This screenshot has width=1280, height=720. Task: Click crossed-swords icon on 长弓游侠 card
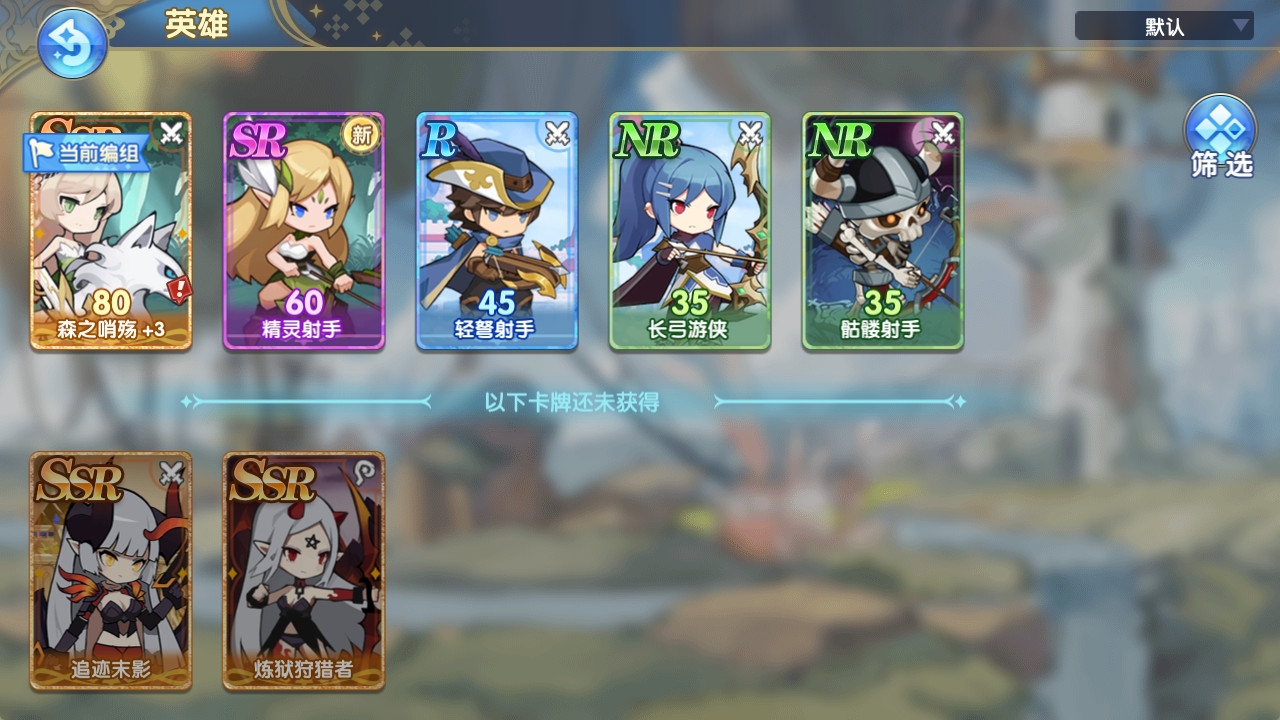[x=750, y=132]
